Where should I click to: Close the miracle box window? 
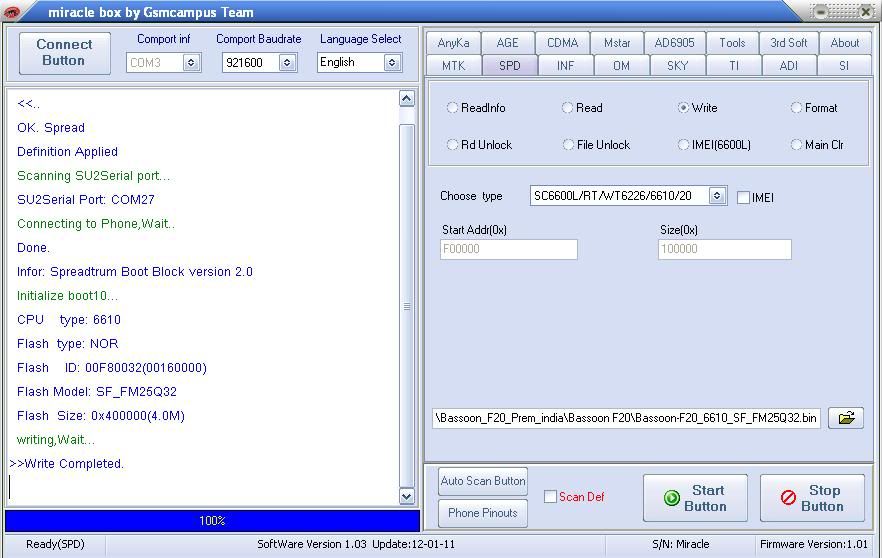866,12
